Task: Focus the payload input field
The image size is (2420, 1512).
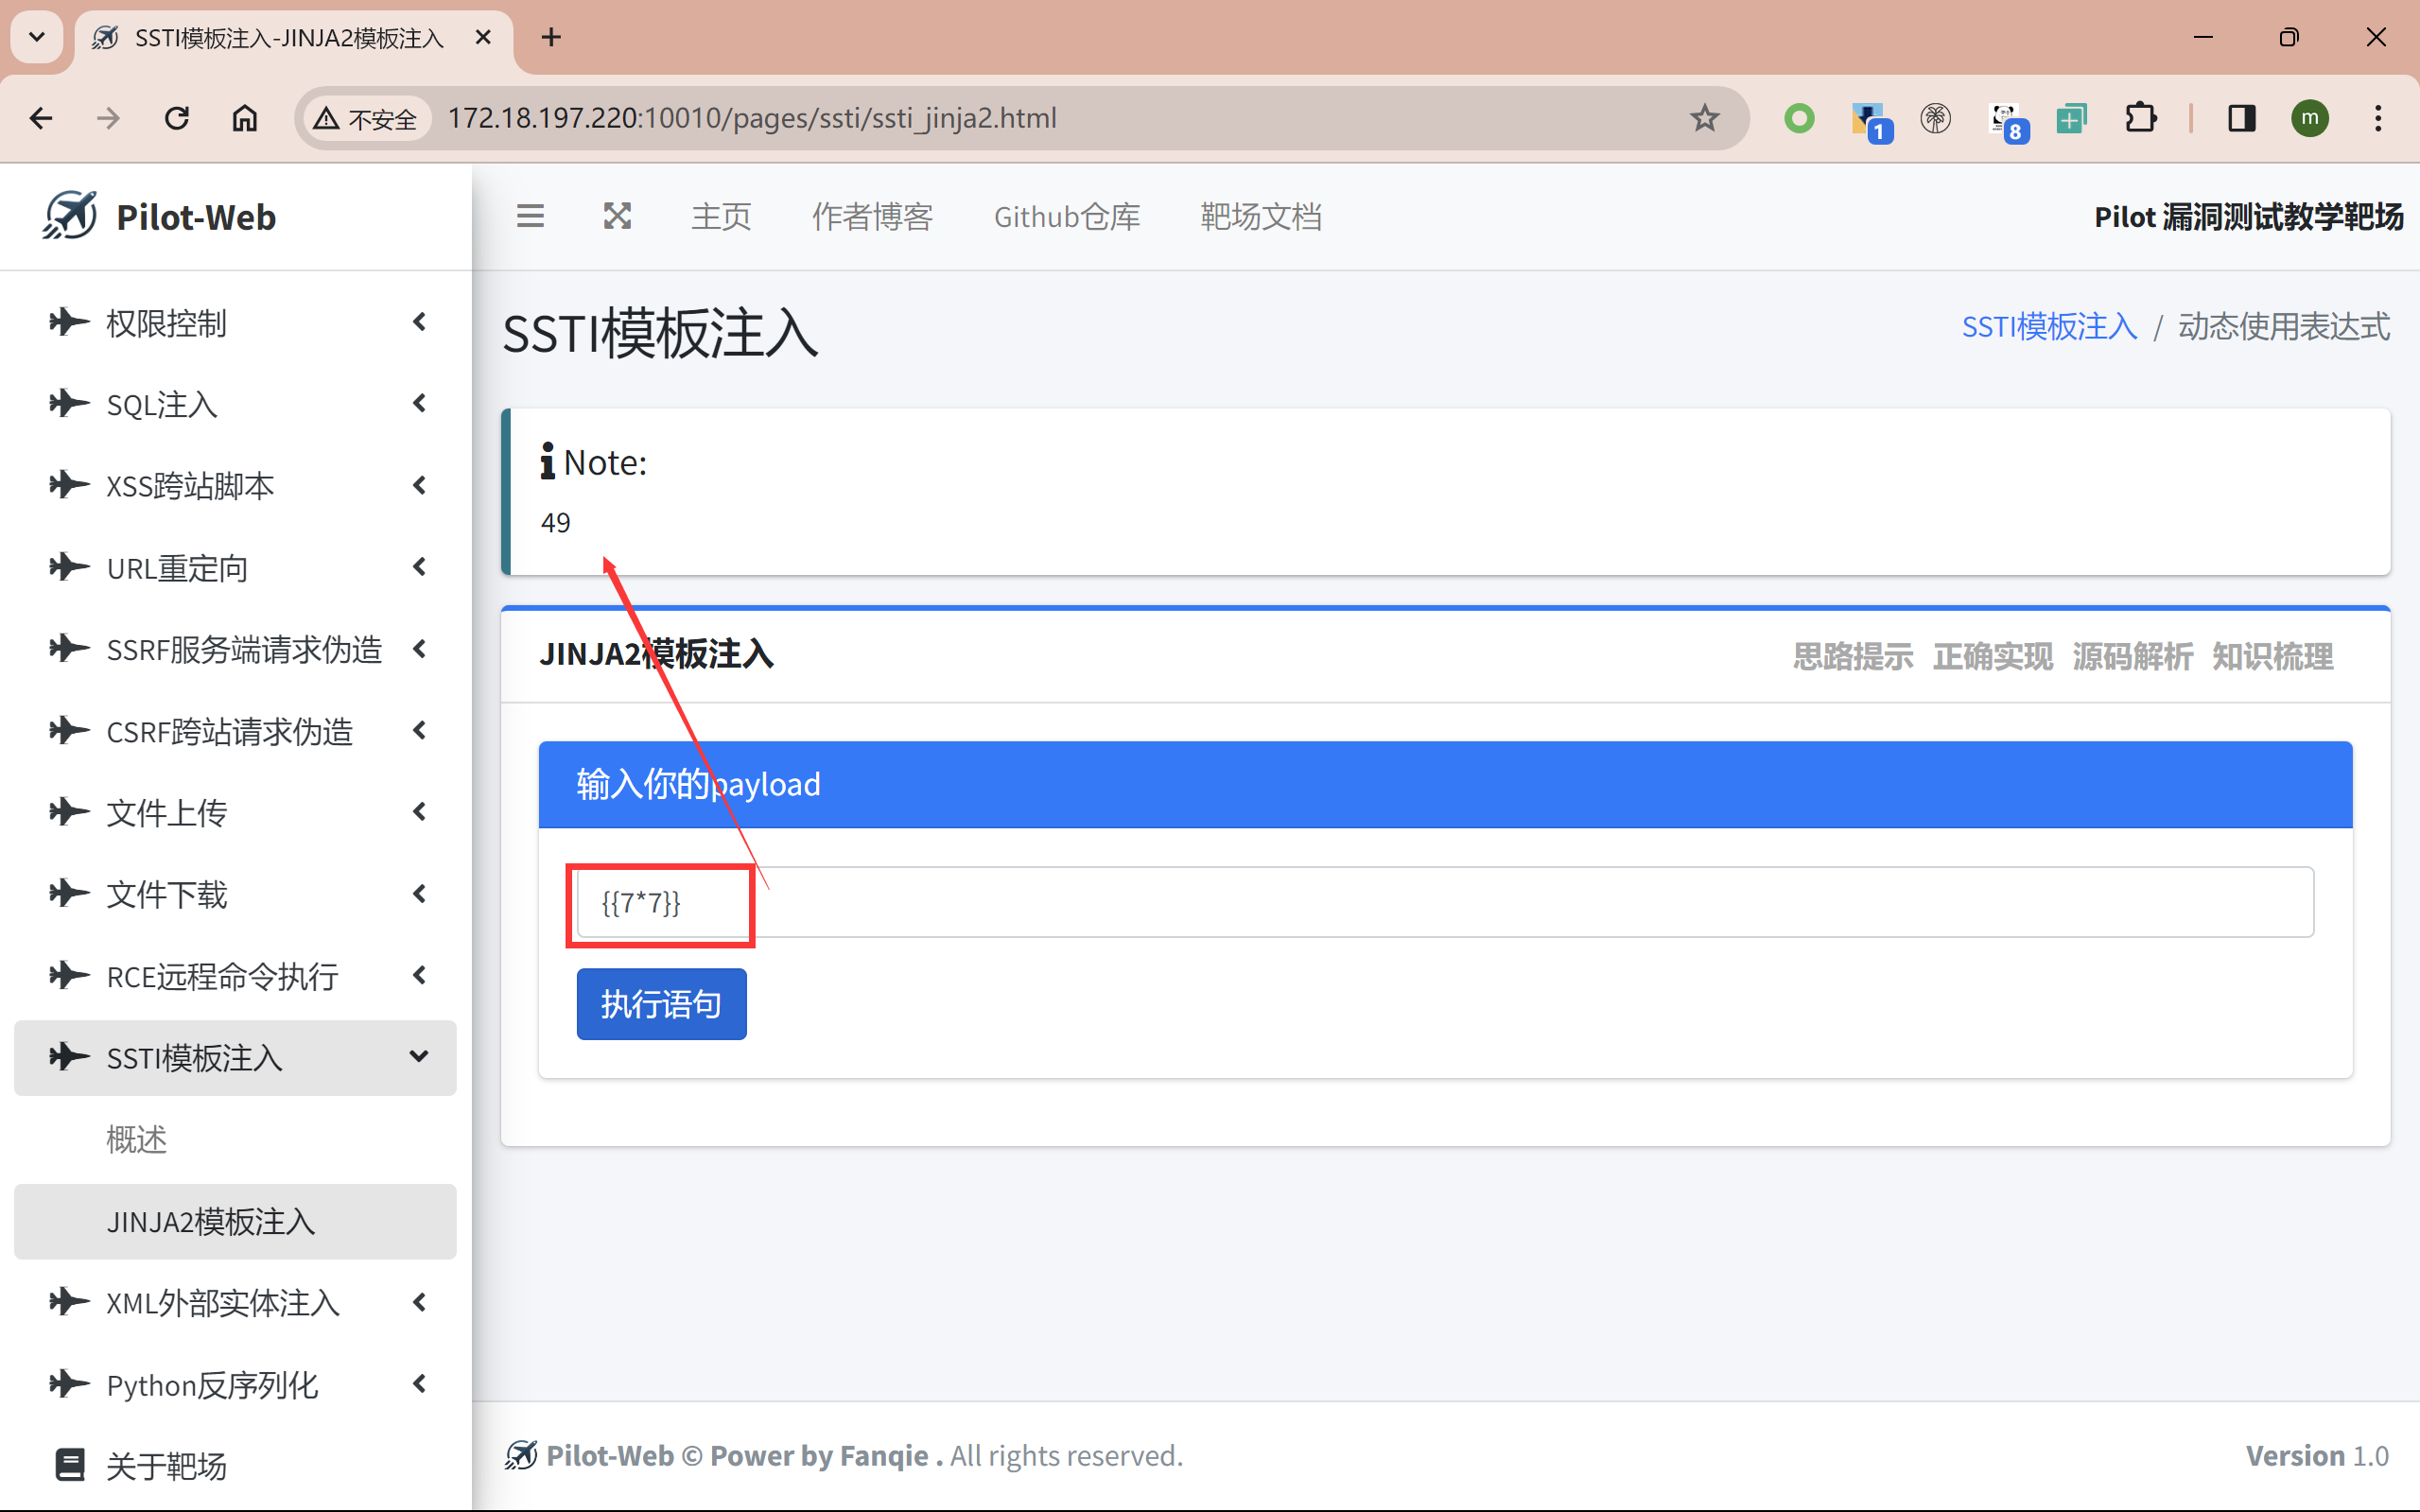Action: 1445,902
